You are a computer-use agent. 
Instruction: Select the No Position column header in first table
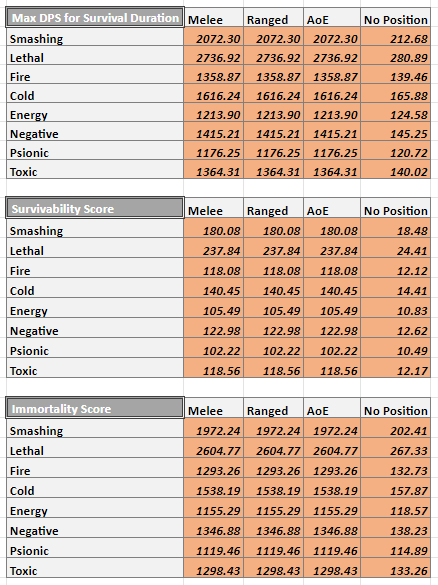[x=395, y=19]
